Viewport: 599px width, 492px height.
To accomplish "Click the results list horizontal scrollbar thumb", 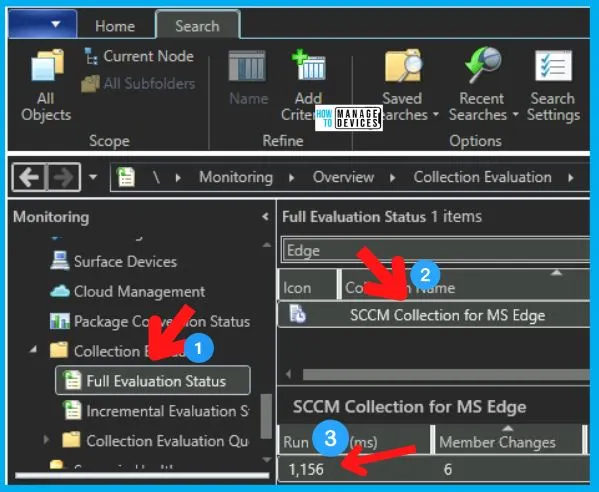I will pos(446,374).
